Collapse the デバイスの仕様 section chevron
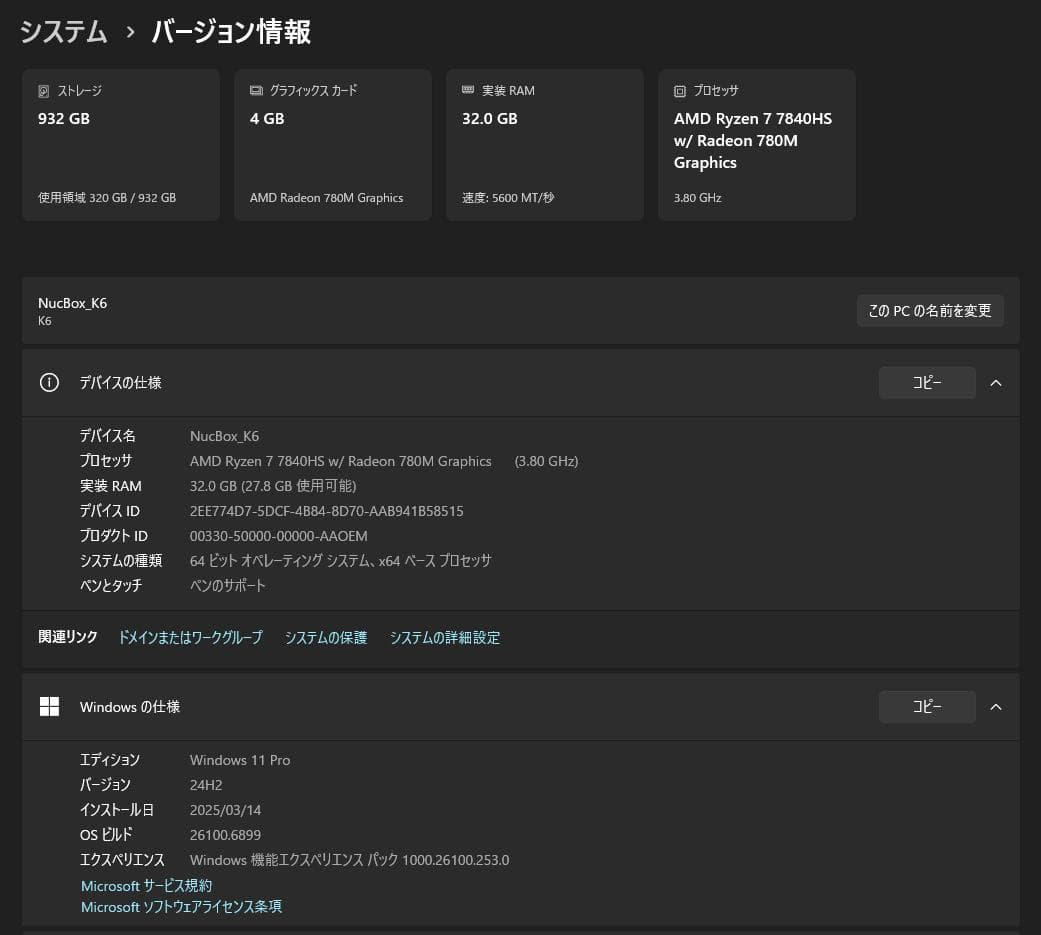 tap(995, 382)
